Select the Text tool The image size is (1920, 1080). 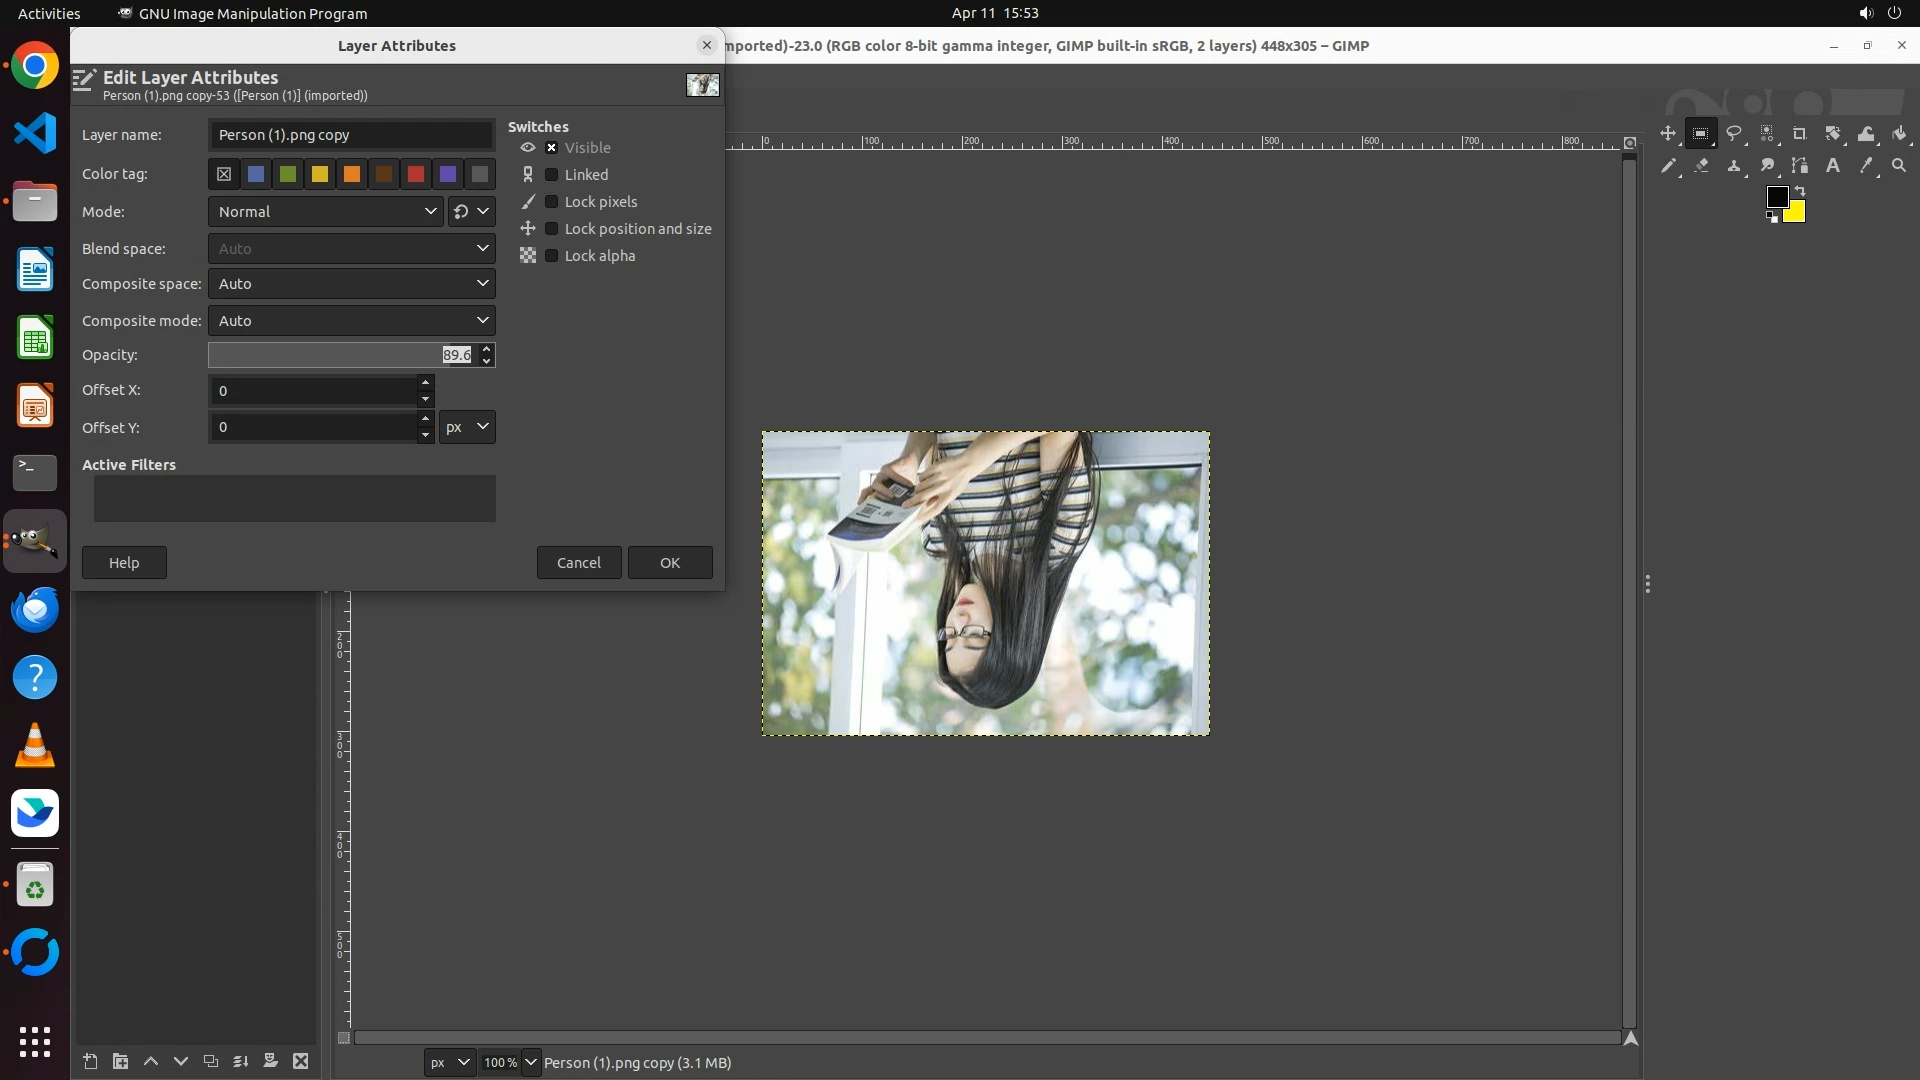tap(1833, 166)
